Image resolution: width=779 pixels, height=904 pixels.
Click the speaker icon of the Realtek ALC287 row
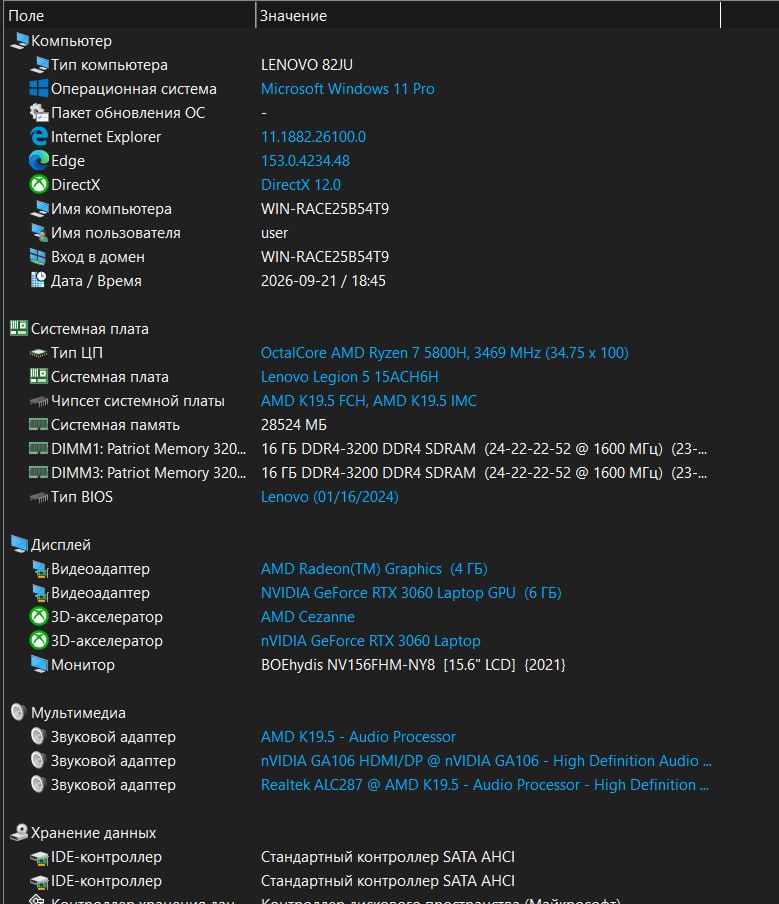[x=39, y=785]
